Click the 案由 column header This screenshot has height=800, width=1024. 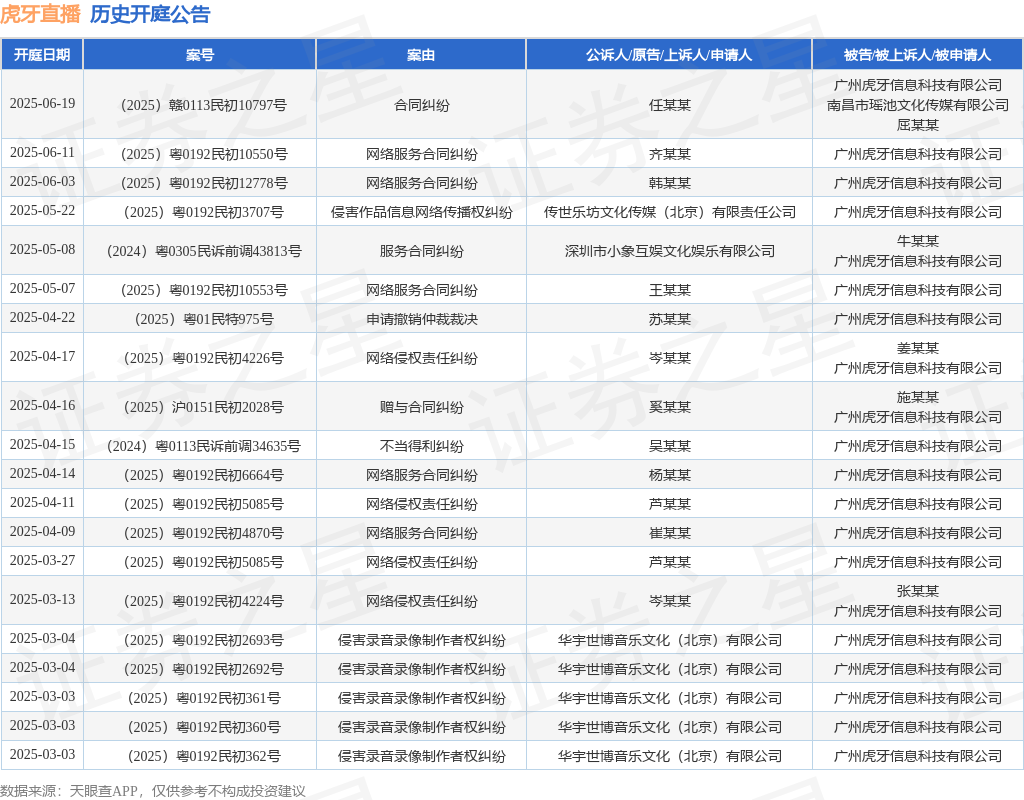[421, 55]
